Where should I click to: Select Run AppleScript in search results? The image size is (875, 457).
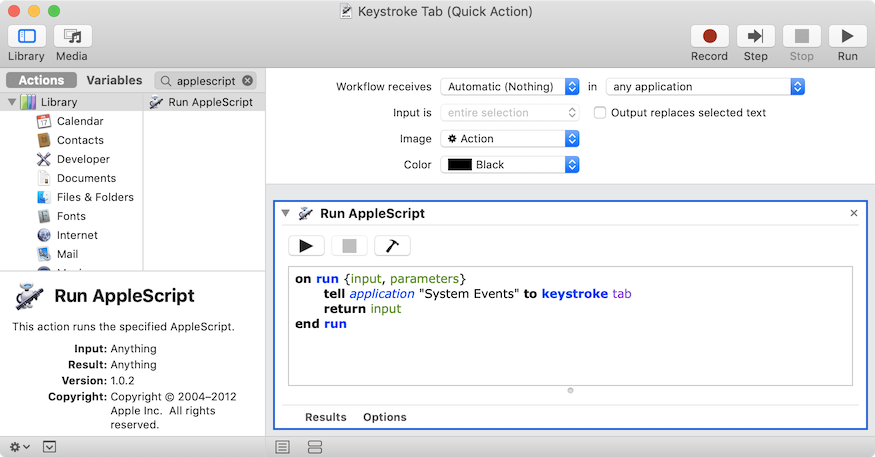(x=204, y=102)
